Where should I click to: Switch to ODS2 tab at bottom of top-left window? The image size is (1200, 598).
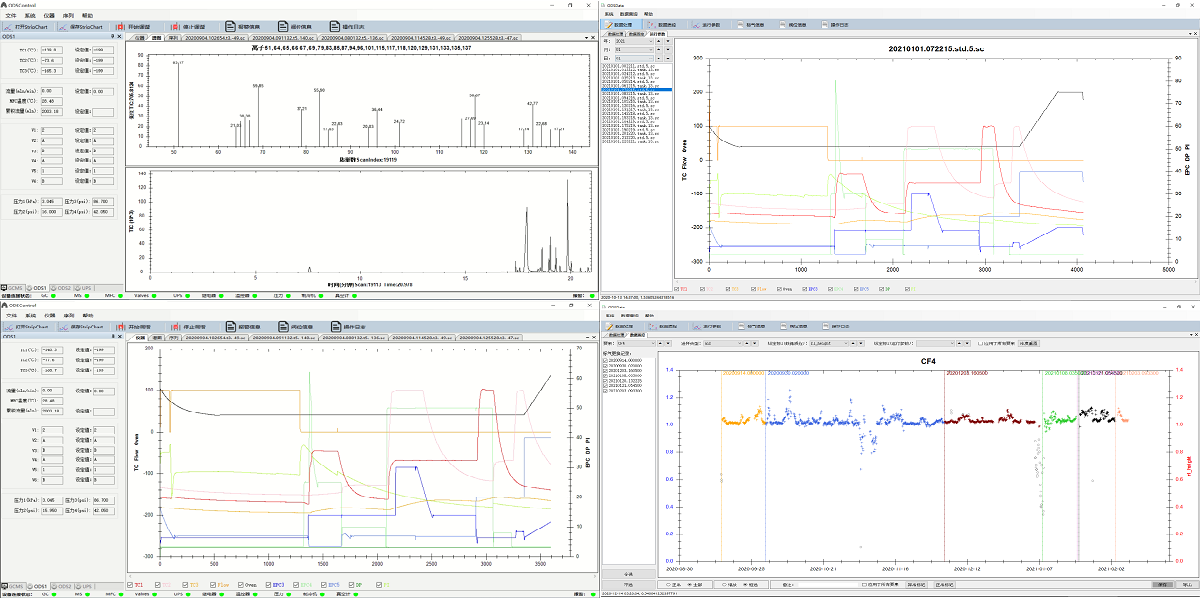click(x=62, y=286)
